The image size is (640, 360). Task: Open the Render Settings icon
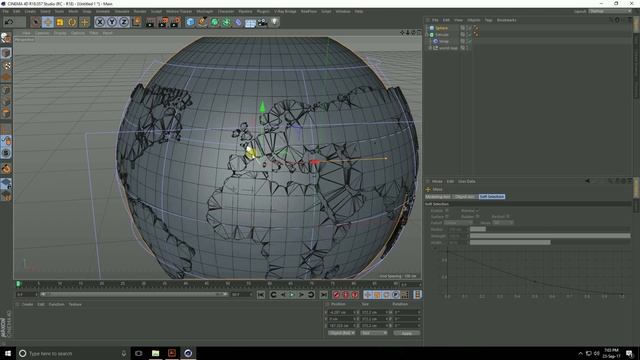click(x=175, y=22)
